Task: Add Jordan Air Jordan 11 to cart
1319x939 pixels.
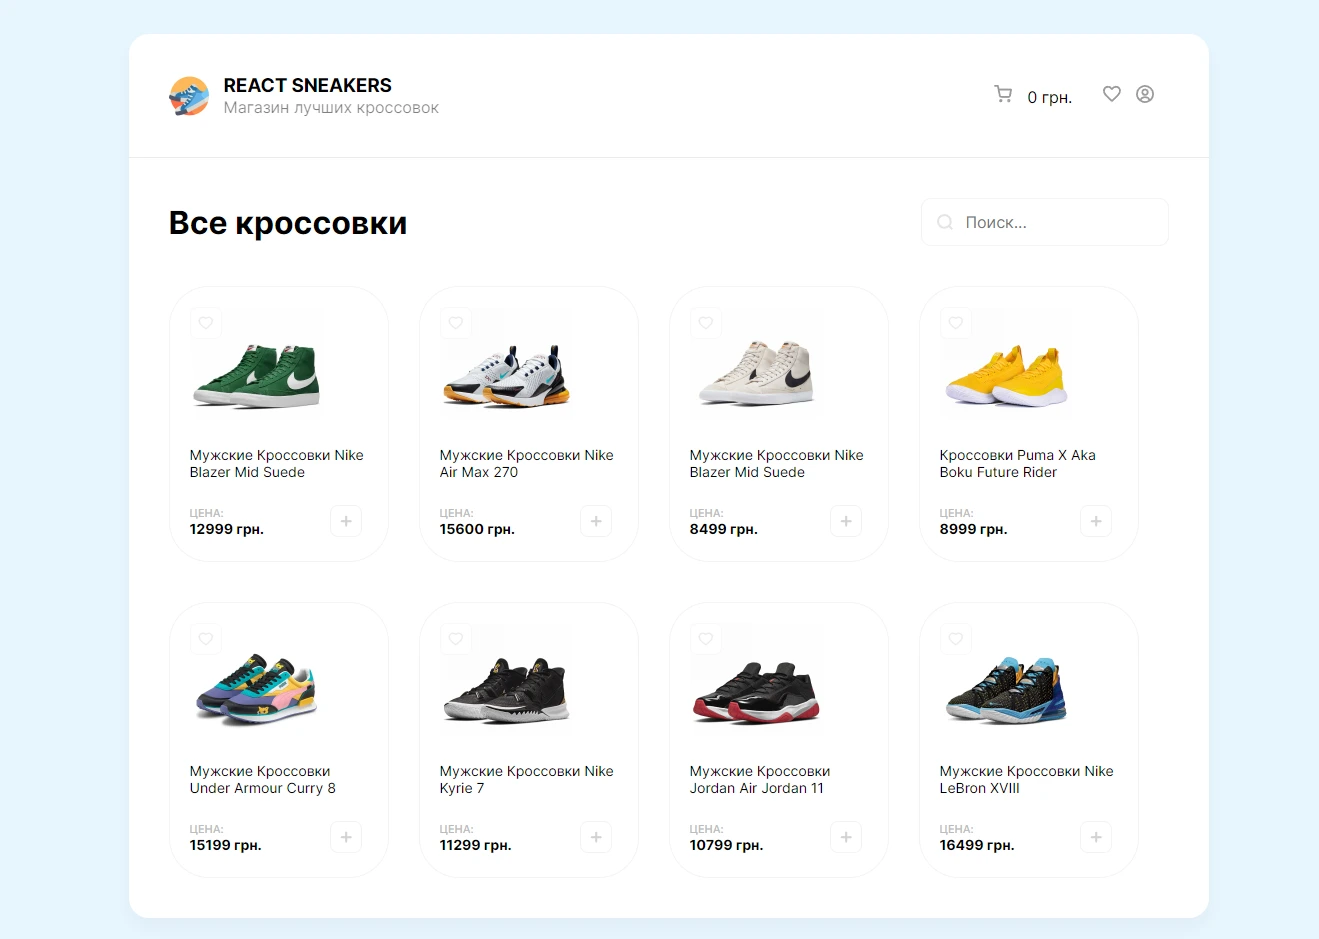Action: [x=846, y=837]
